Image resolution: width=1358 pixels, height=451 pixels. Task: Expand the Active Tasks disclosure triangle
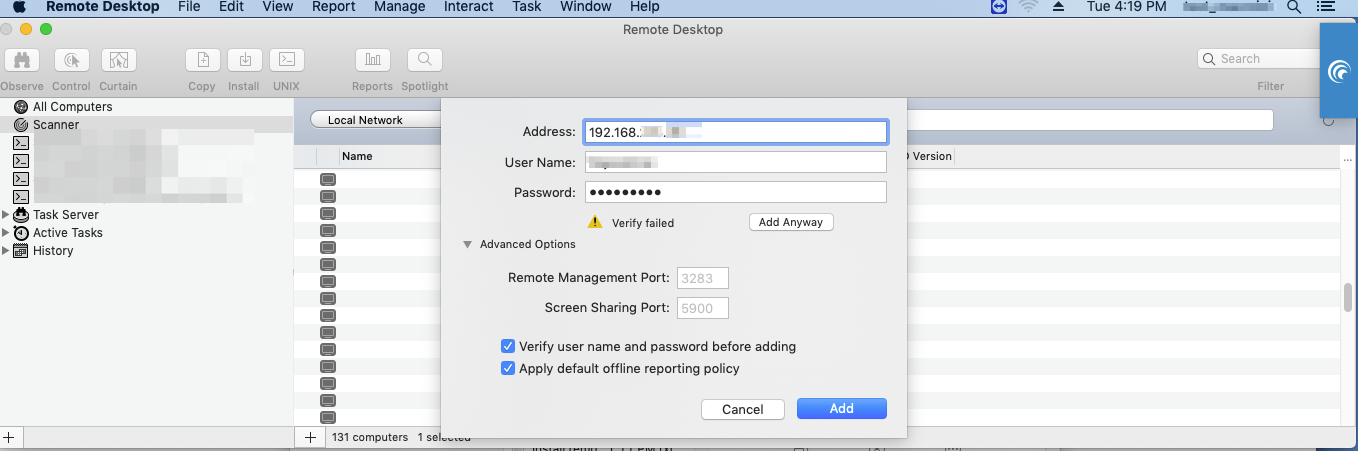tap(6, 232)
